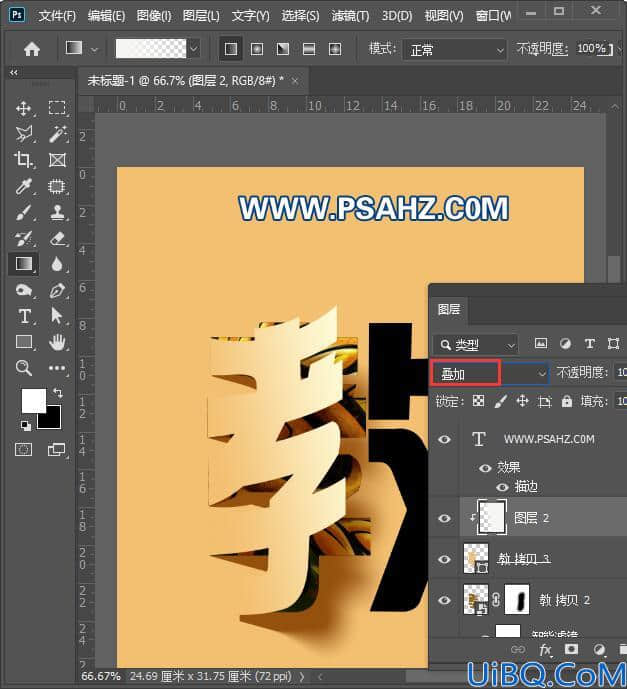The width and height of the screenshot is (627, 689).
Task: Select the Hand tool
Action: click(x=57, y=342)
